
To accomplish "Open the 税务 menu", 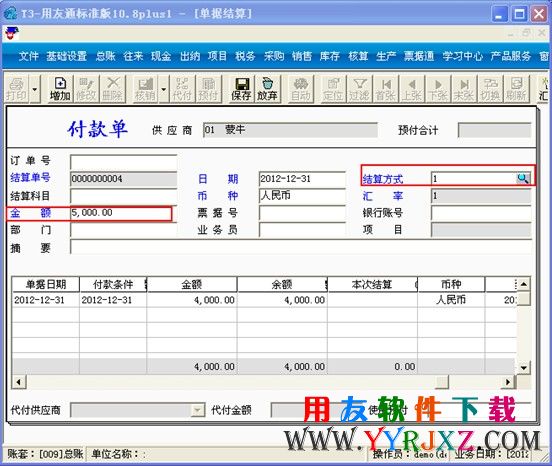I will point(245,56).
